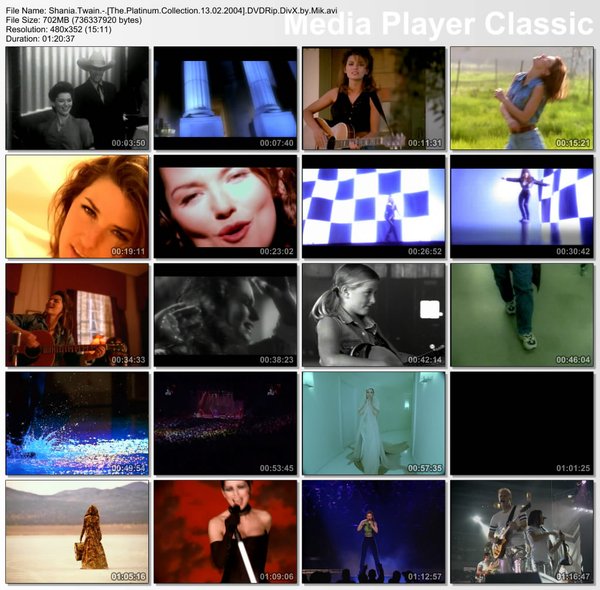Choose the red room guitar frame 00:34:33
The image size is (600, 590).
(77, 315)
